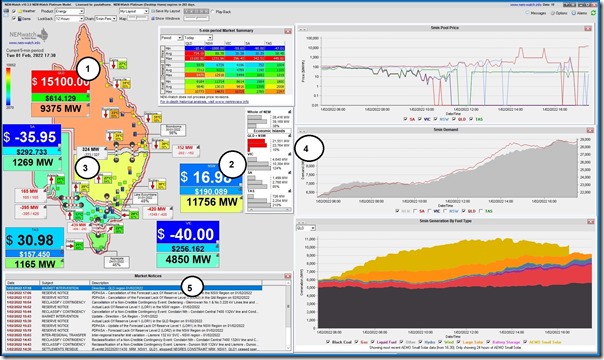The width and height of the screenshot is (604, 360).
Task: Close the 5min Pool Price chart panel
Action: tap(588, 28)
